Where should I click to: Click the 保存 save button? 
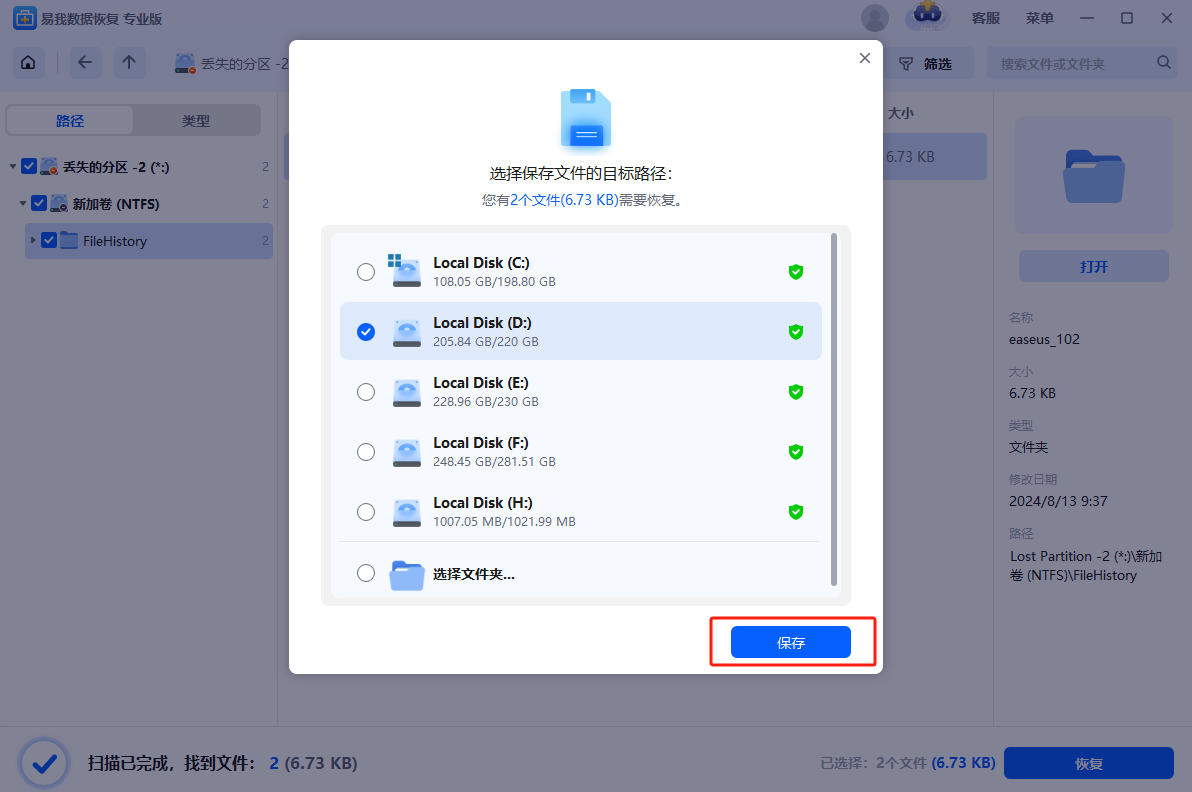[x=791, y=642]
